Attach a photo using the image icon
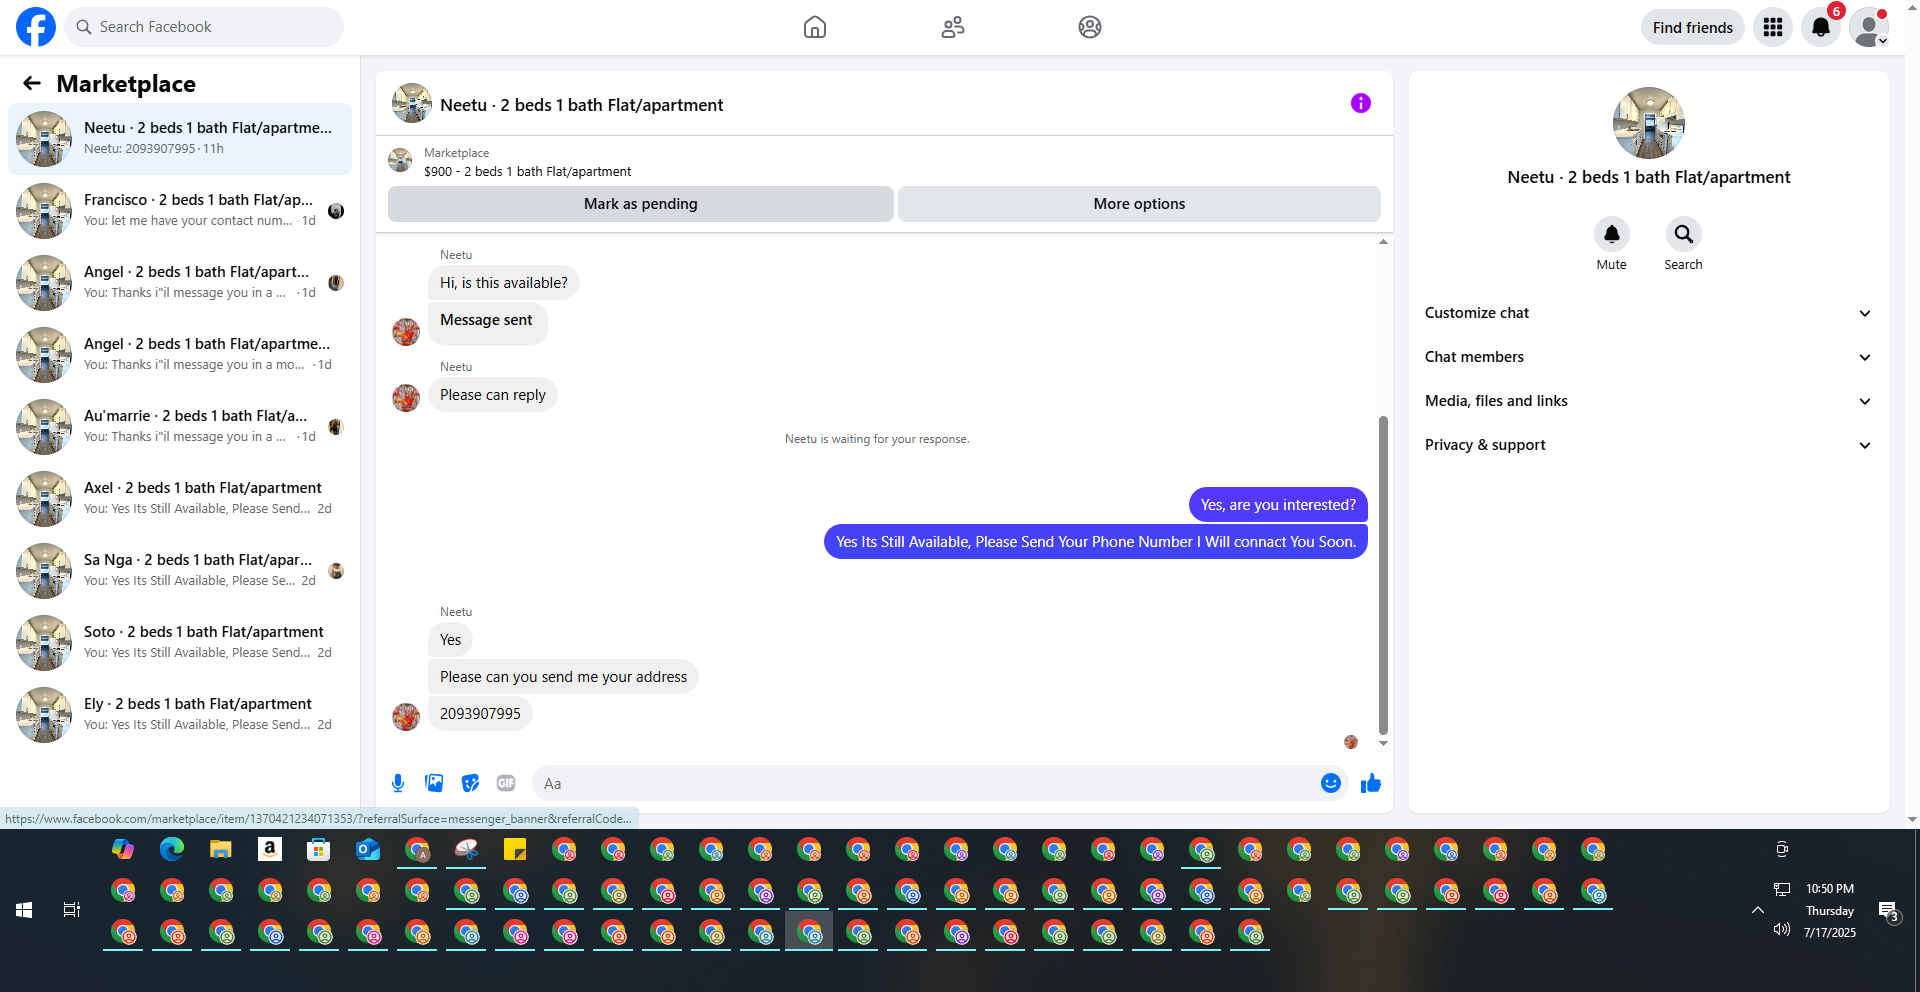 (434, 783)
